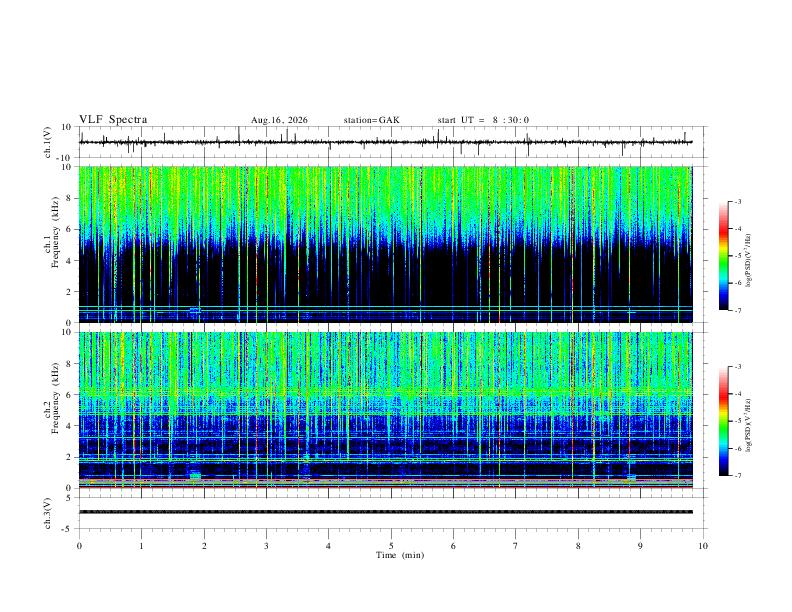Click the ch.2 spectrogram color scale bar
Image resolution: width=792 pixels, height=612 pixels.
pos(723,421)
